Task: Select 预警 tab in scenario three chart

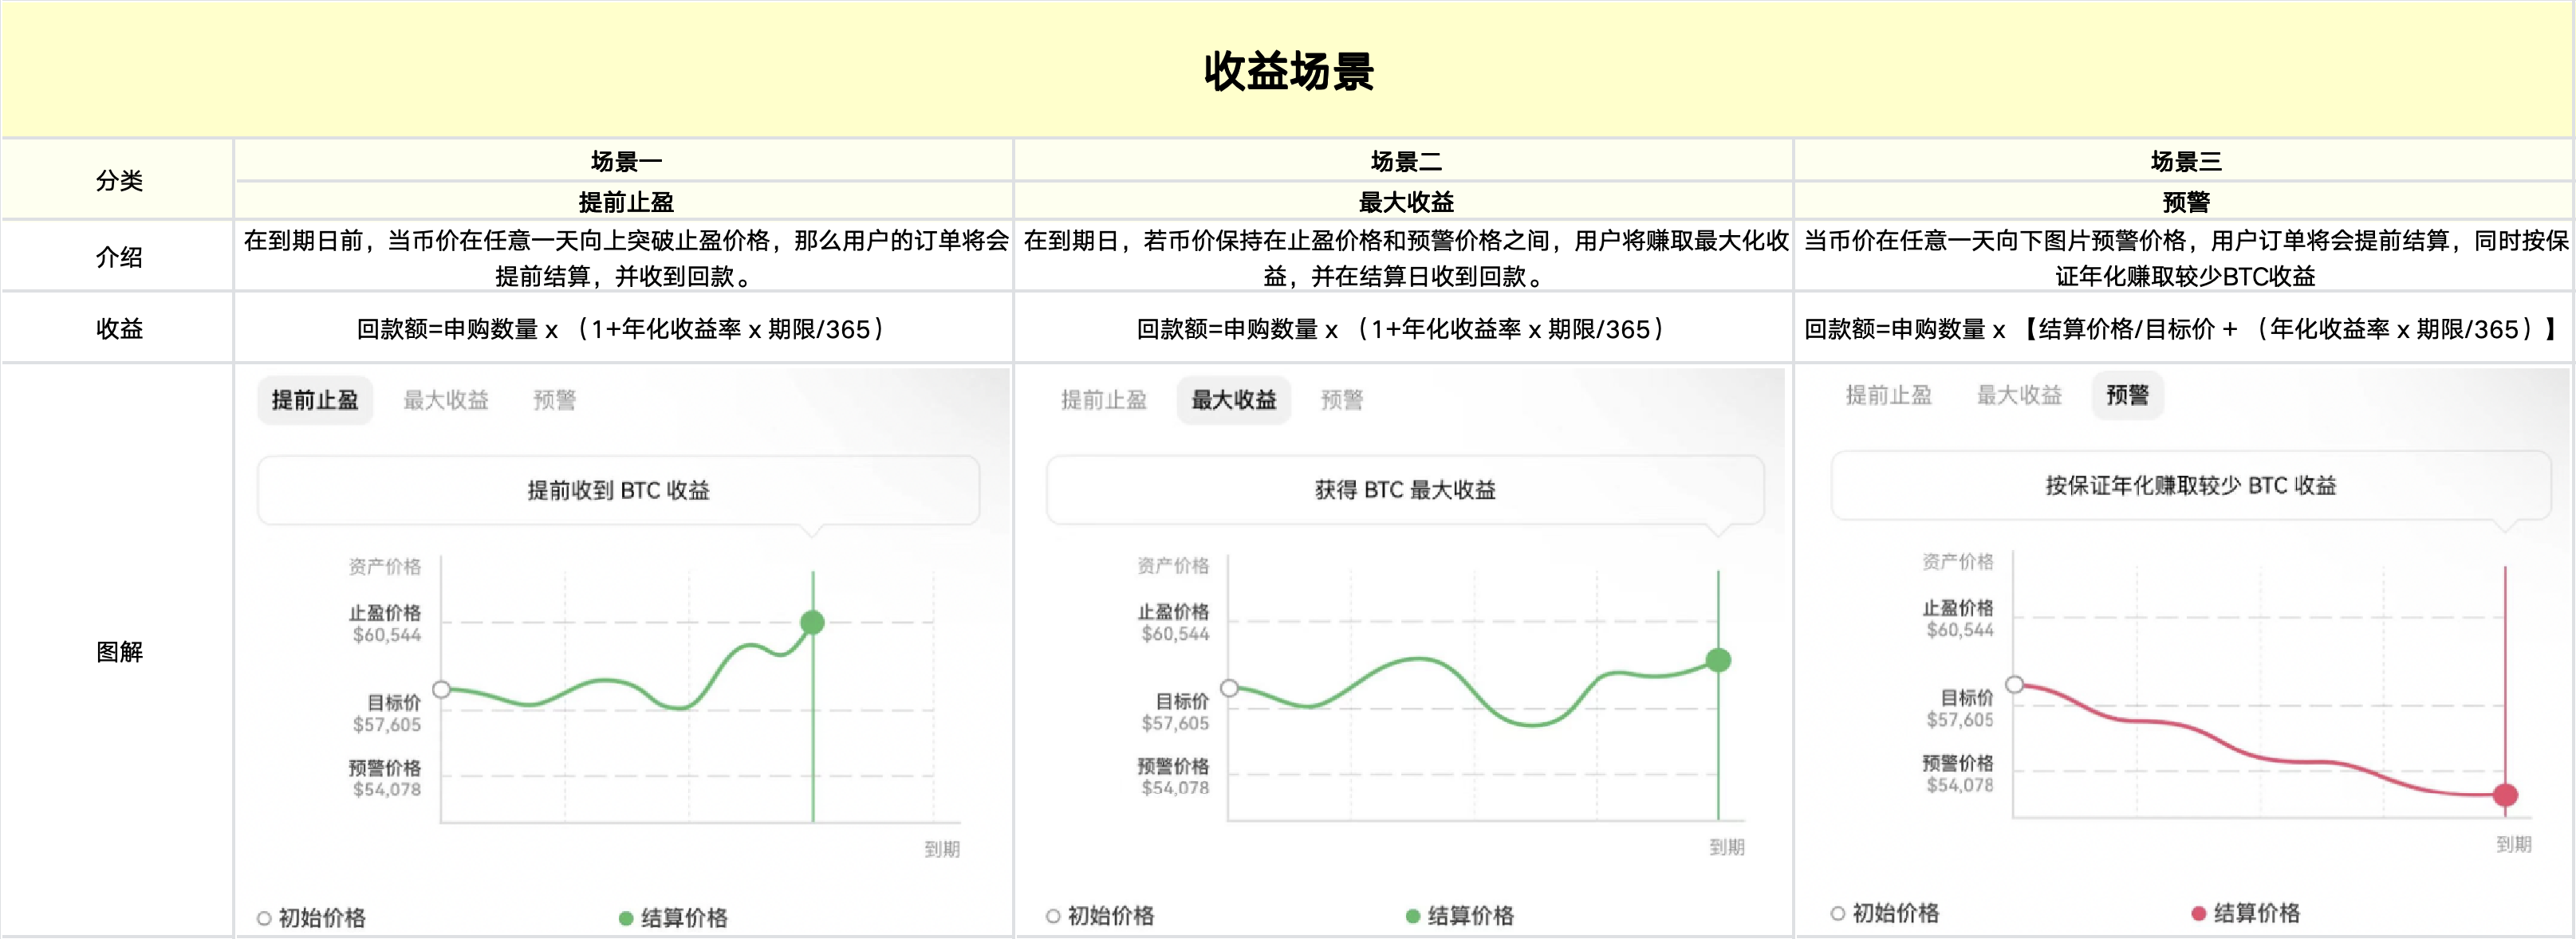Action: point(2127,395)
